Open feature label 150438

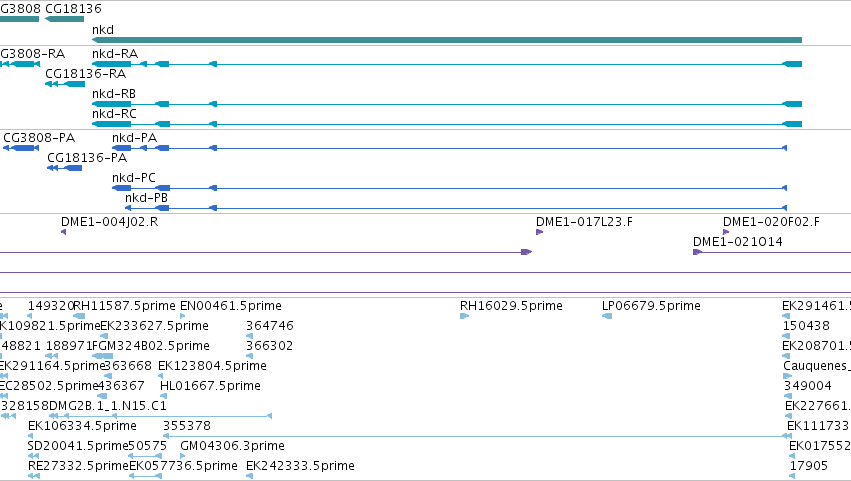(806, 326)
